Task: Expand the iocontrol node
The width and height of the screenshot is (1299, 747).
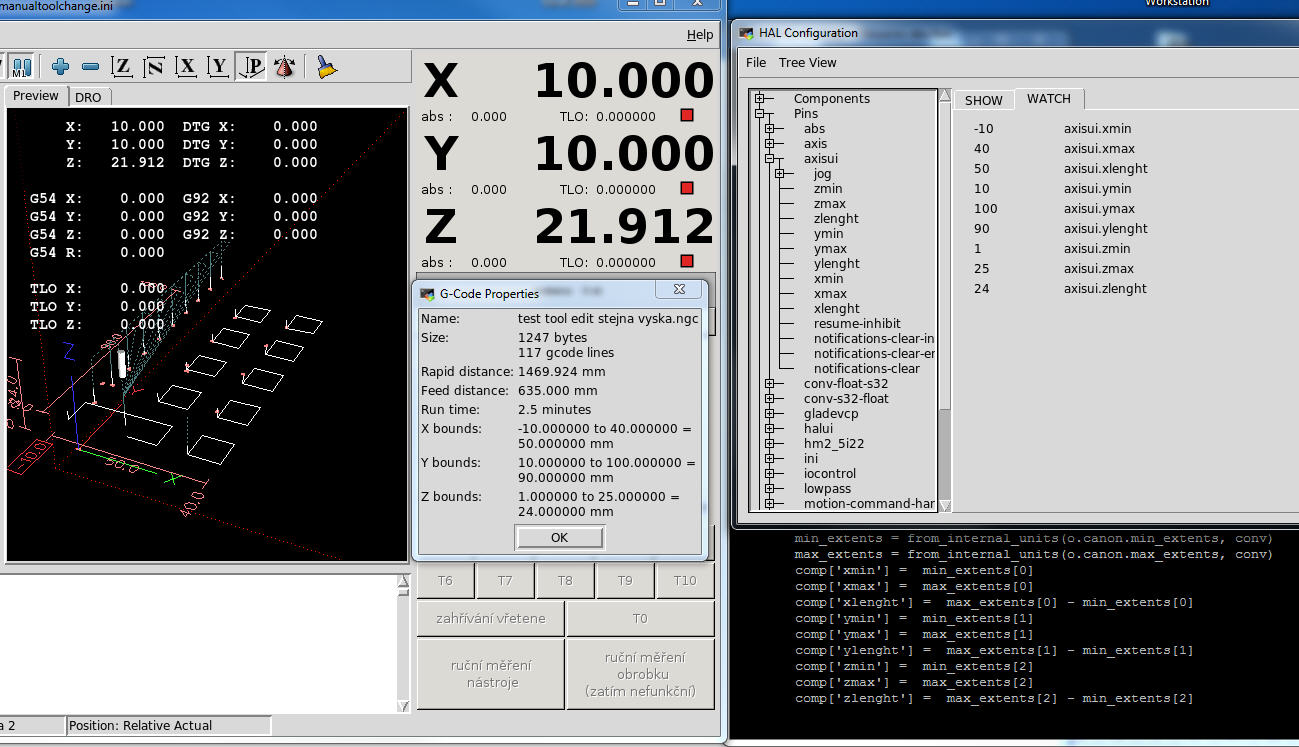Action: click(770, 474)
